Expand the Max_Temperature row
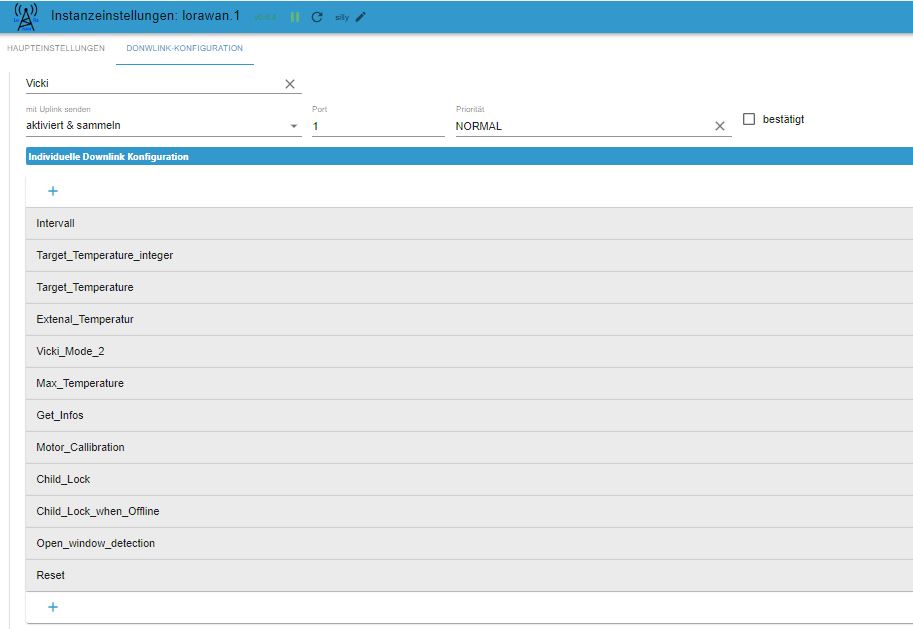Viewport: 913px width, 629px height. [x=469, y=383]
